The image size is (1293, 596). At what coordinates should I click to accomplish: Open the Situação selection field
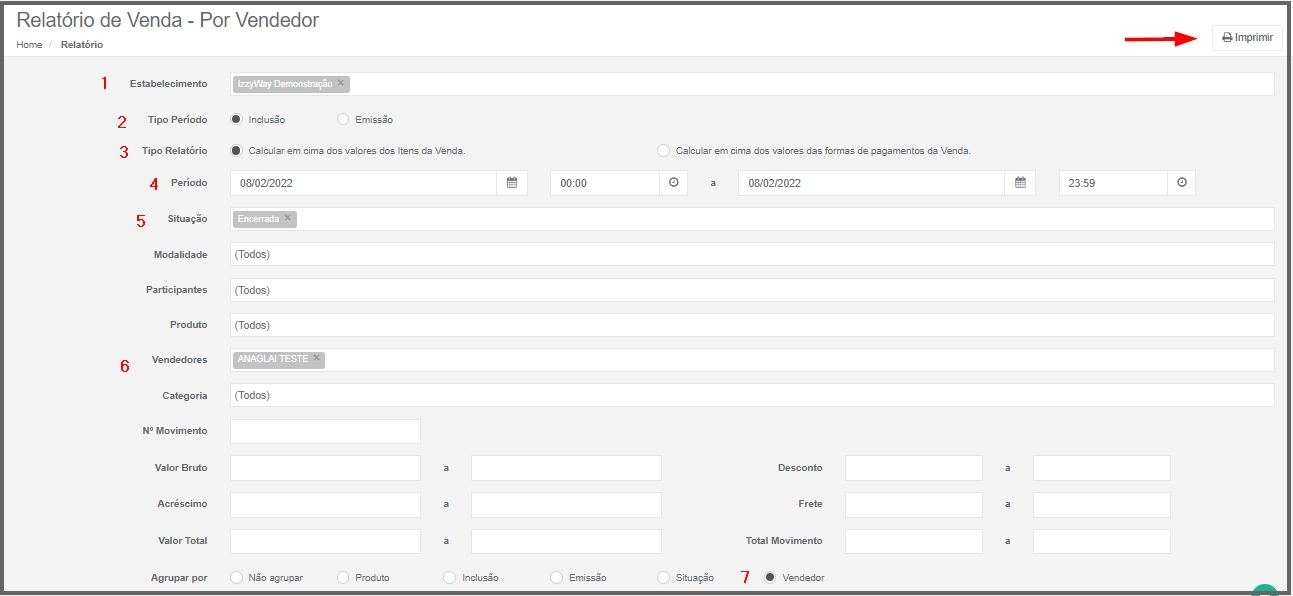(x=752, y=219)
